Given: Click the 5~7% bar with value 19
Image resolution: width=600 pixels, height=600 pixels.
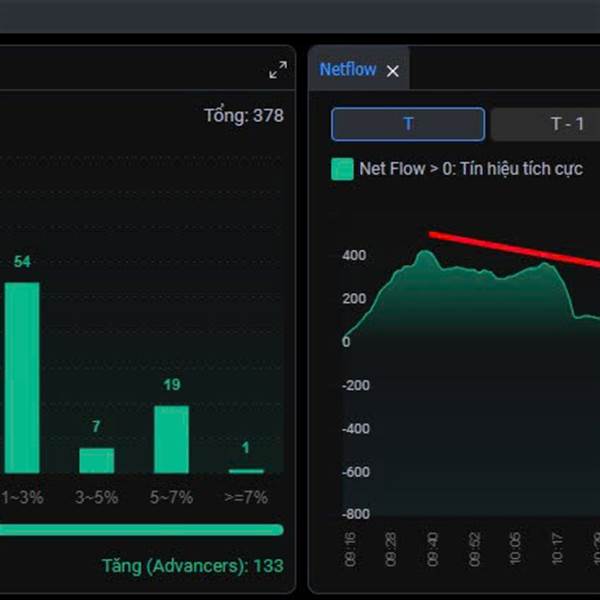Looking at the screenshot, I should 171,439.
